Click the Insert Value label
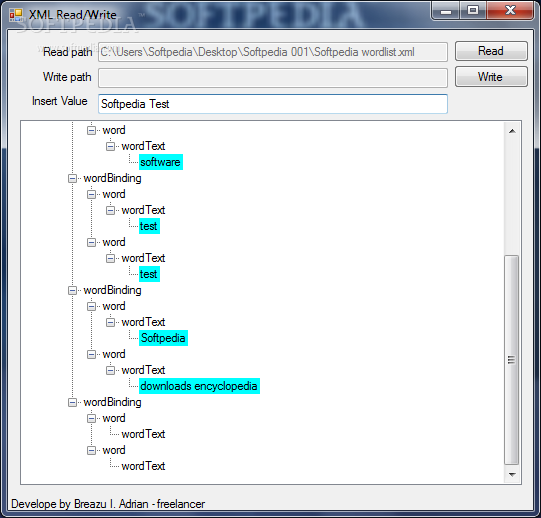The image size is (541, 518). [60, 101]
